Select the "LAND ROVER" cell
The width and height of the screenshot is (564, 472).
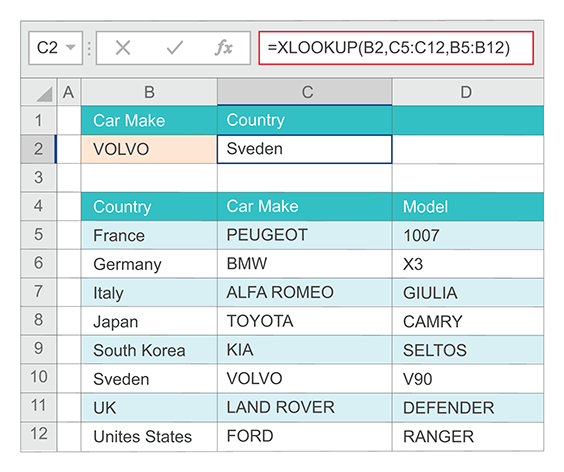(x=305, y=407)
